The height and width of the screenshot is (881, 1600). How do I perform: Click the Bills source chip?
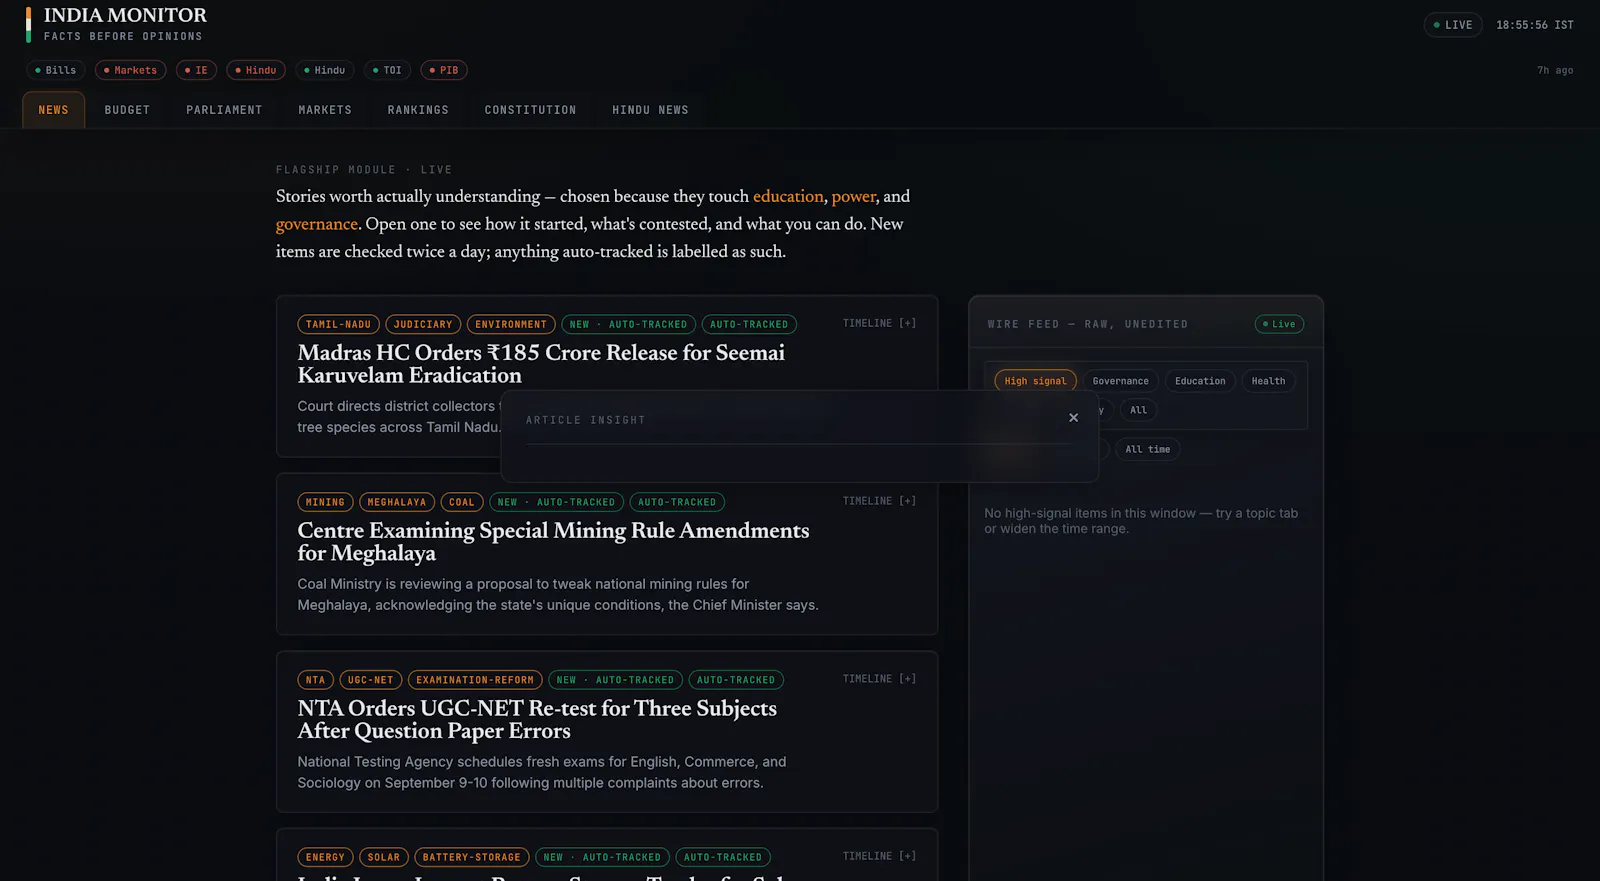pos(56,70)
